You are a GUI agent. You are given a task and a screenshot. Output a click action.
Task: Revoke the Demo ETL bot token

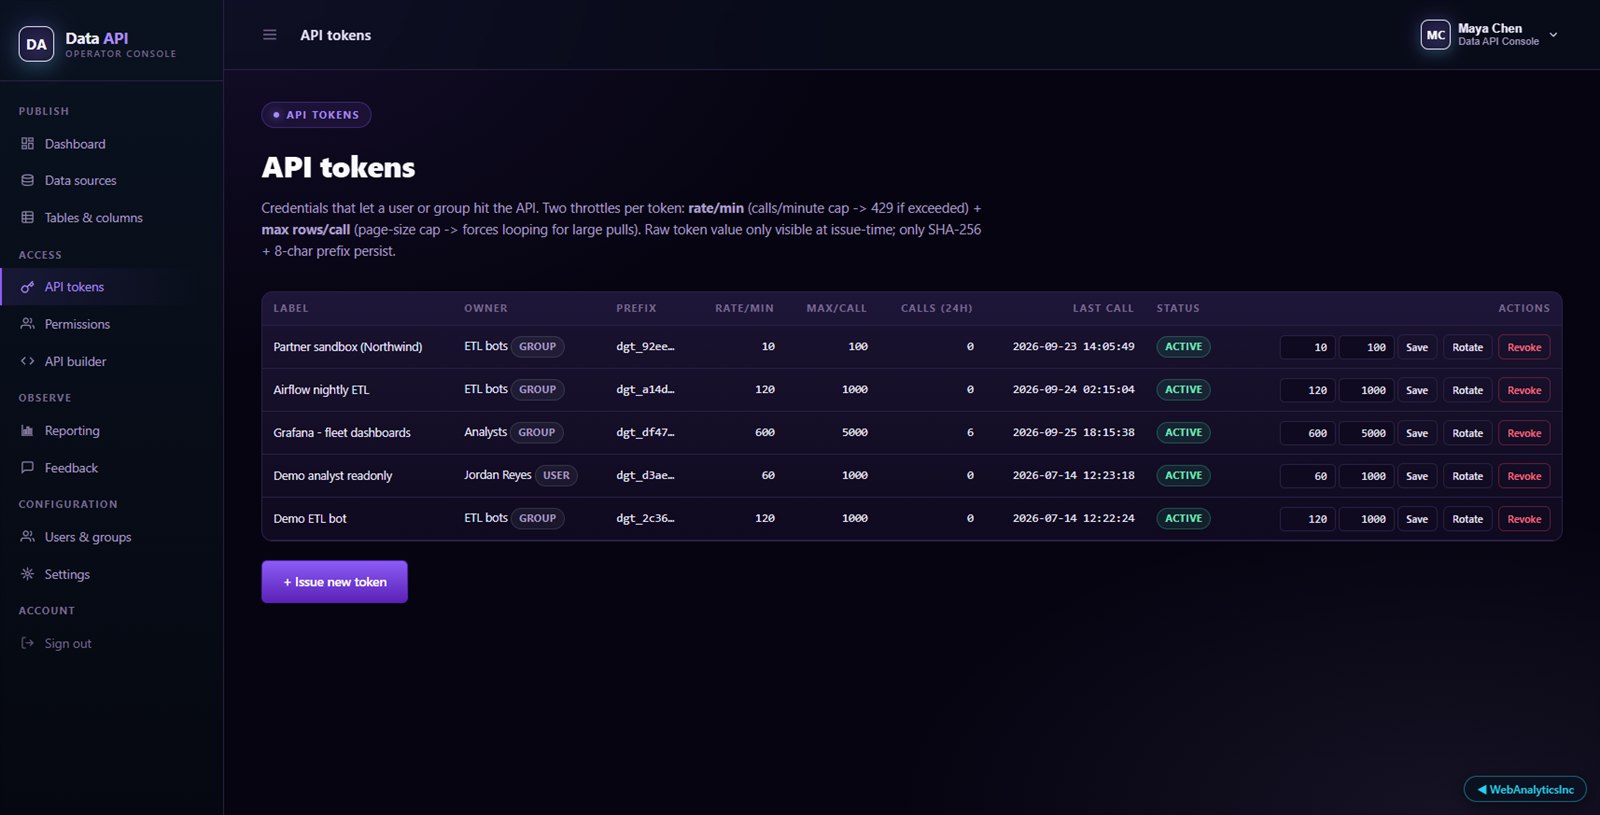[x=1524, y=519]
